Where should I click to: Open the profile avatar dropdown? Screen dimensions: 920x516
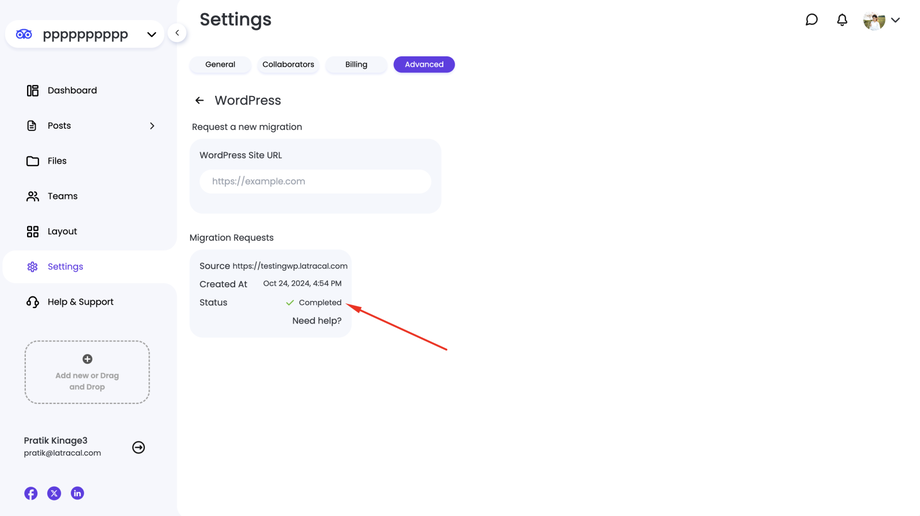click(x=881, y=20)
